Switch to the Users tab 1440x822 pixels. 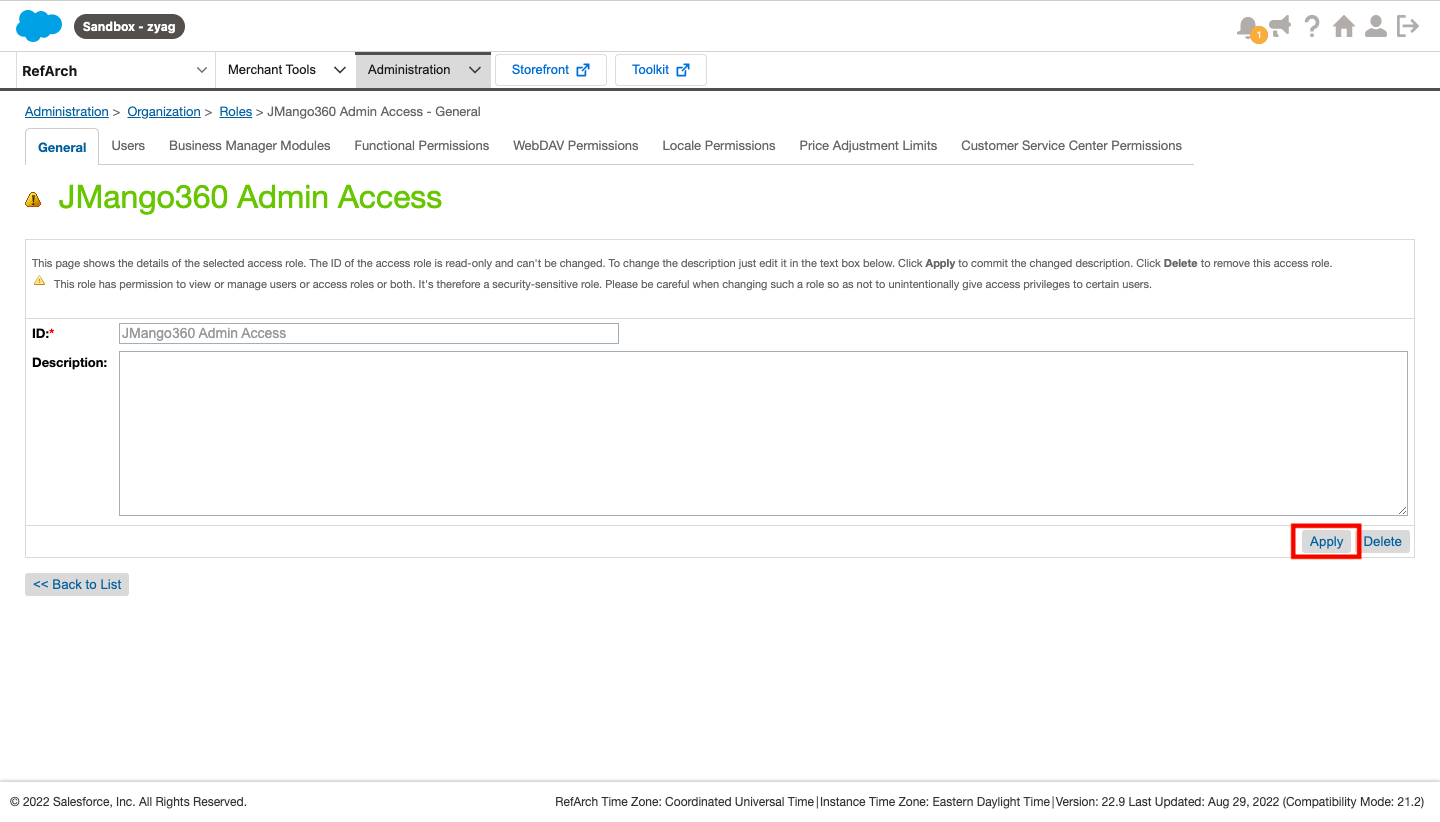pyautogui.click(x=128, y=146)
